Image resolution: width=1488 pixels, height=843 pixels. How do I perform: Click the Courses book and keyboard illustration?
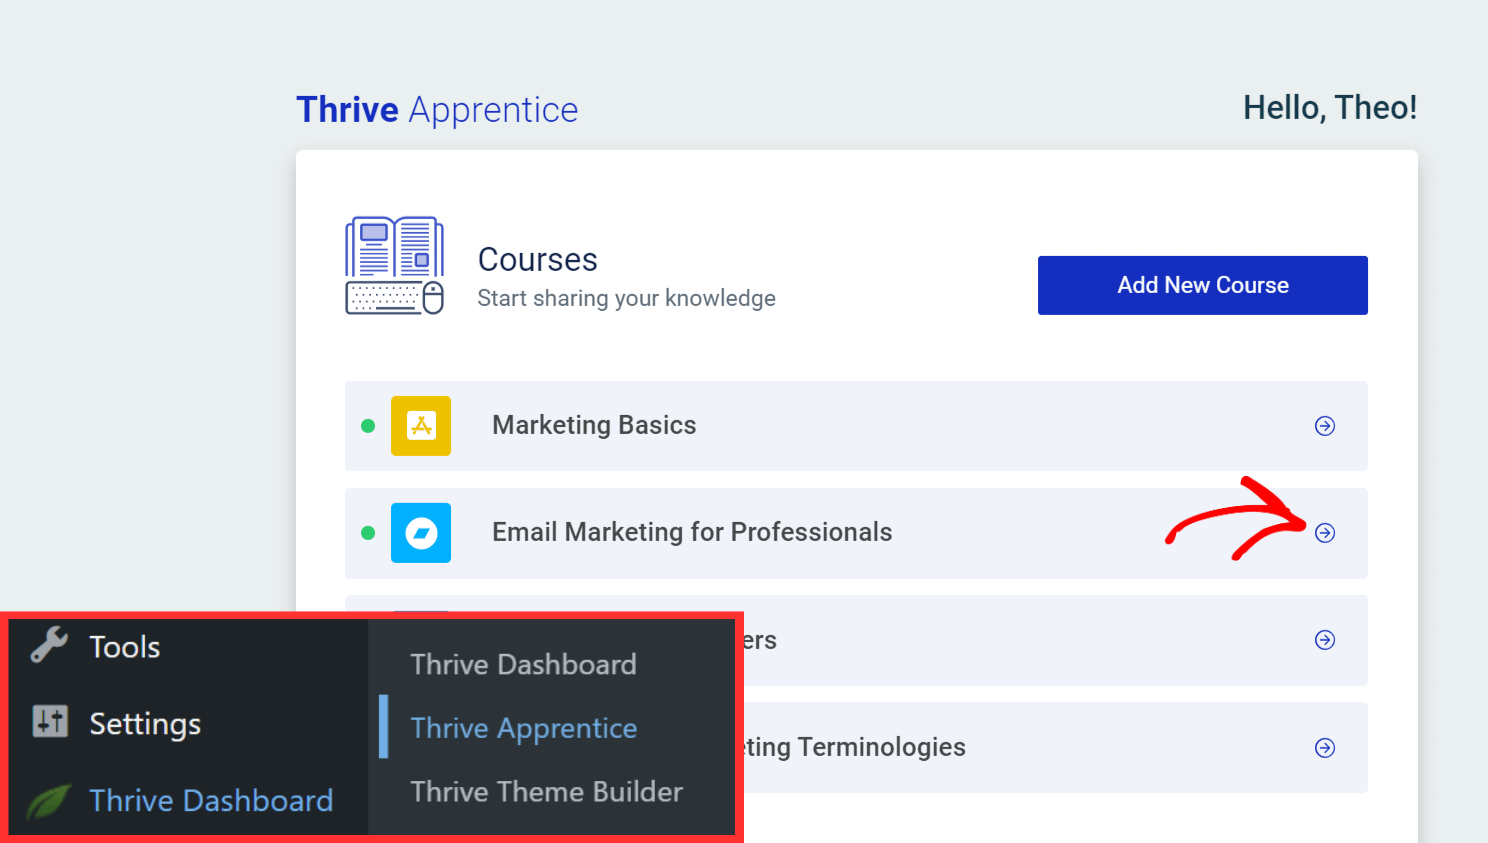pyautogui.click(x=395, y=266)
